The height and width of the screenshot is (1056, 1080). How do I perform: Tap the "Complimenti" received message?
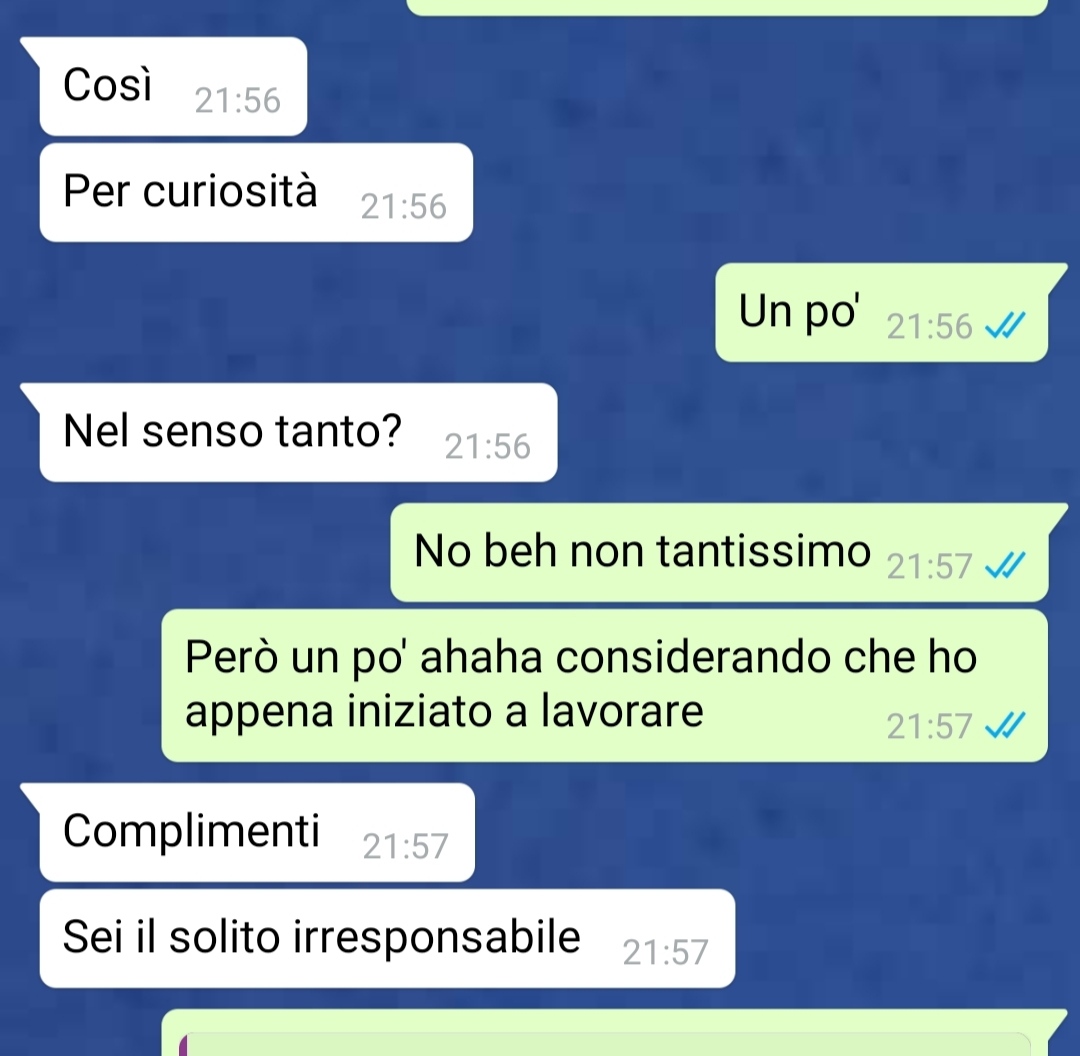[x=257, y=832]
